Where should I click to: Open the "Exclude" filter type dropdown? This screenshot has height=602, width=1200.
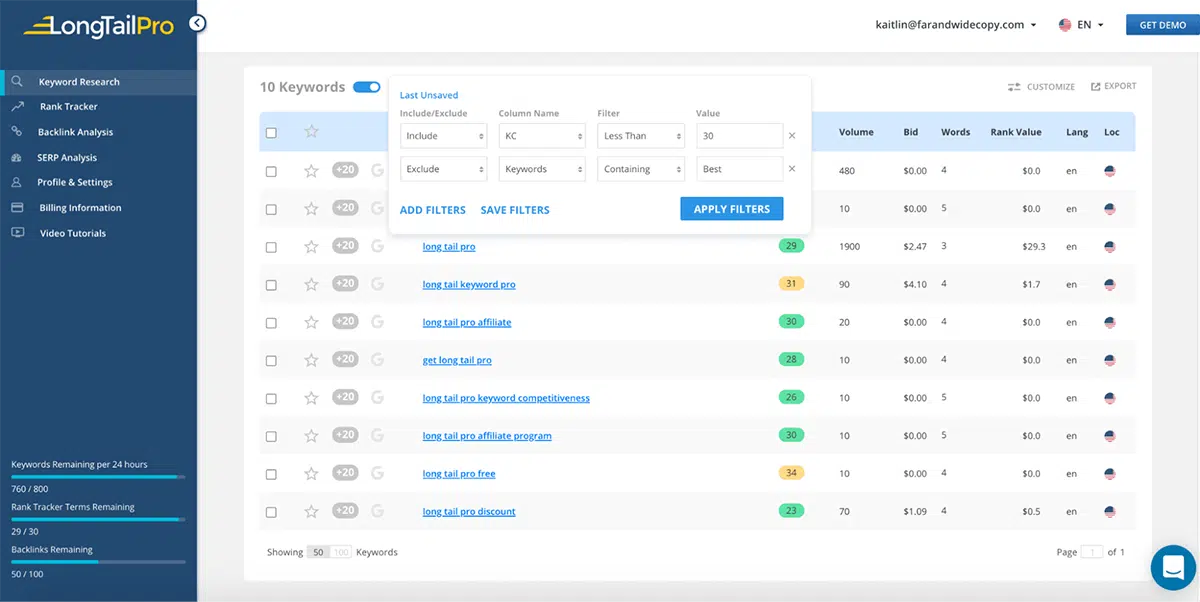tap(443, 169)
